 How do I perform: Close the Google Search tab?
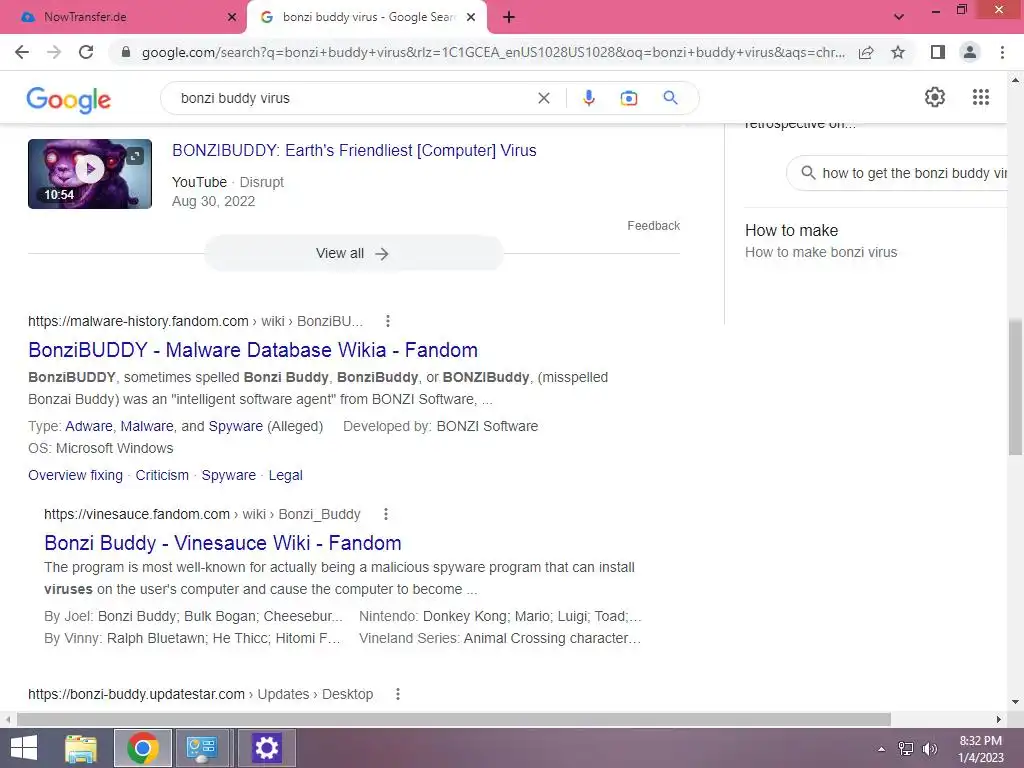pos(471,18)
